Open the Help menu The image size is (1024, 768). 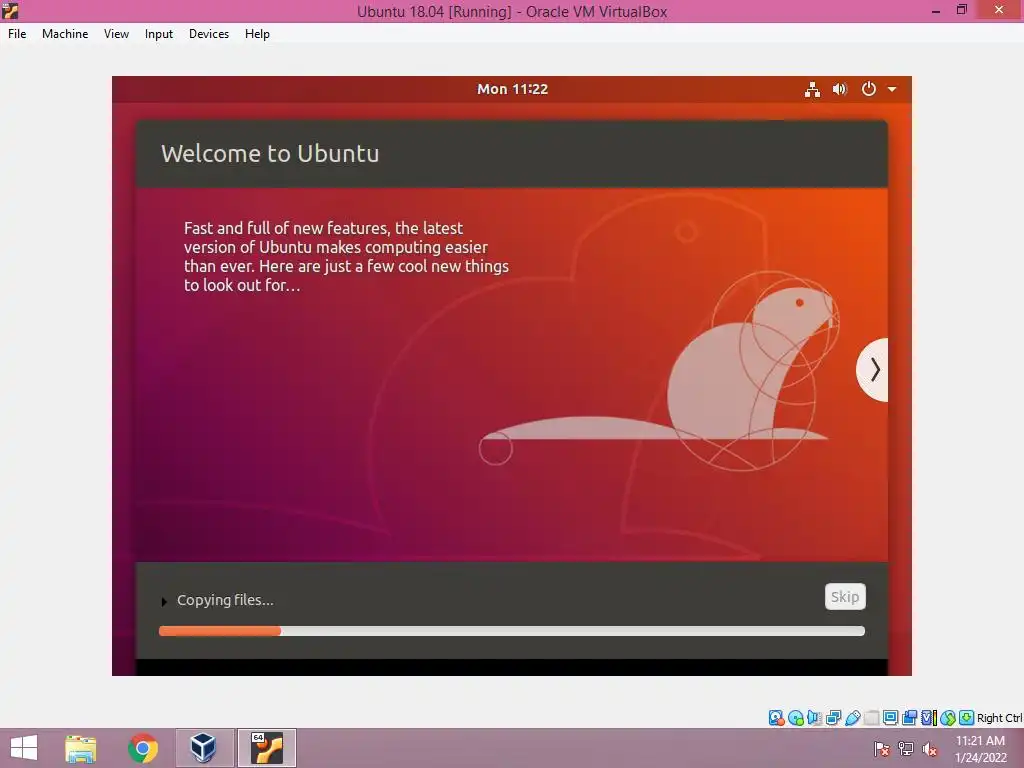point(257,34)
